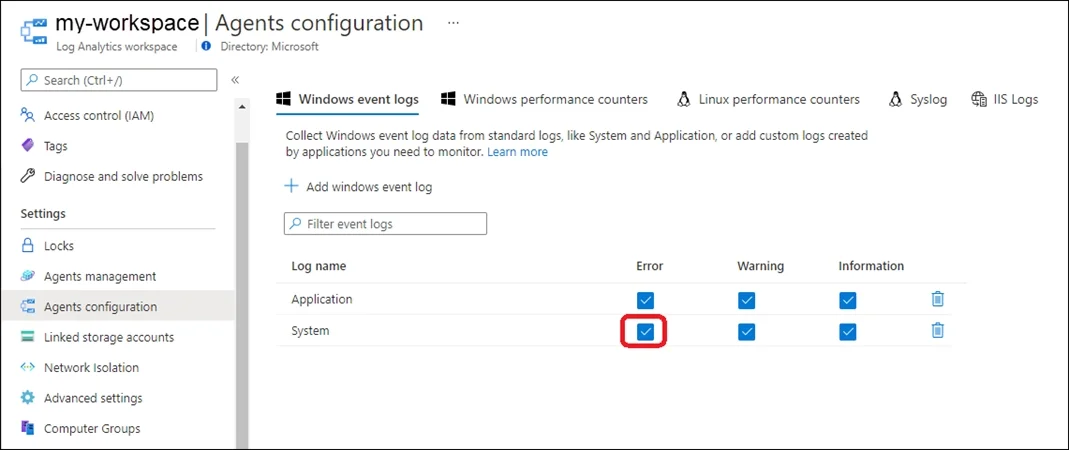Click the trash icon for System log
The width and height of the screenshot is (1069, 450).
point(937,331)
